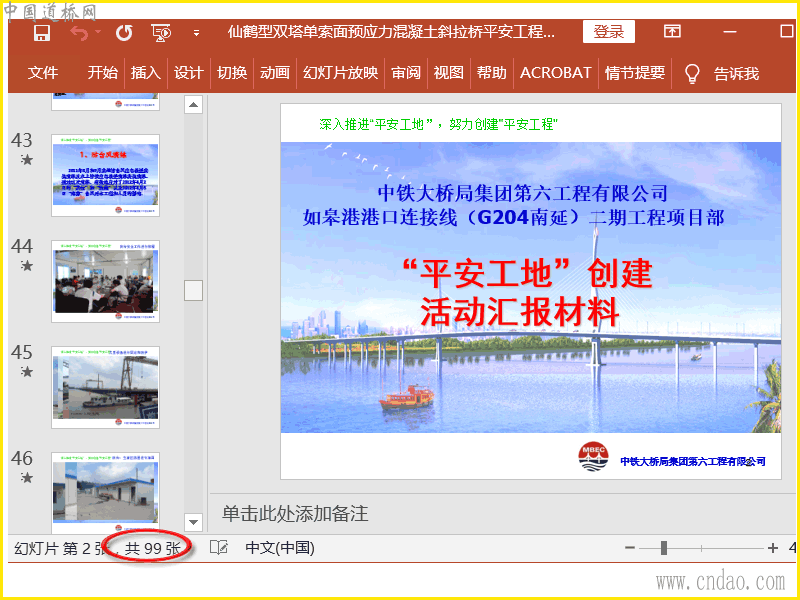Click the MBEC logo on the slide
This screenshot has width=800, height=600.
tap(593, 457)
